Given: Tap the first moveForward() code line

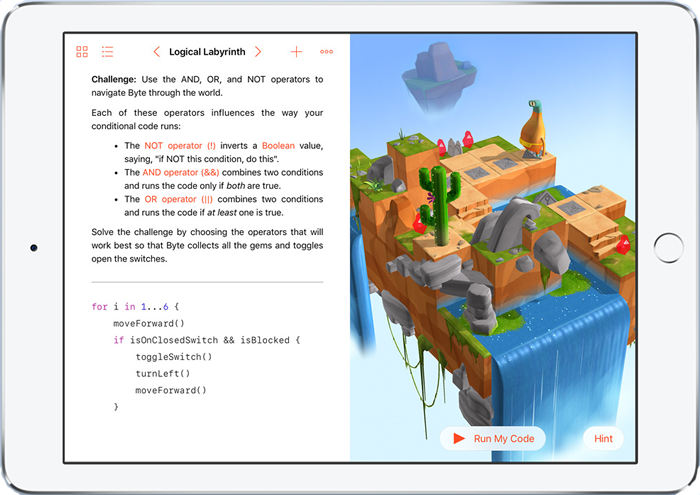Looking at the screenshot, I should pyautogui.click(x=149, y=323).
